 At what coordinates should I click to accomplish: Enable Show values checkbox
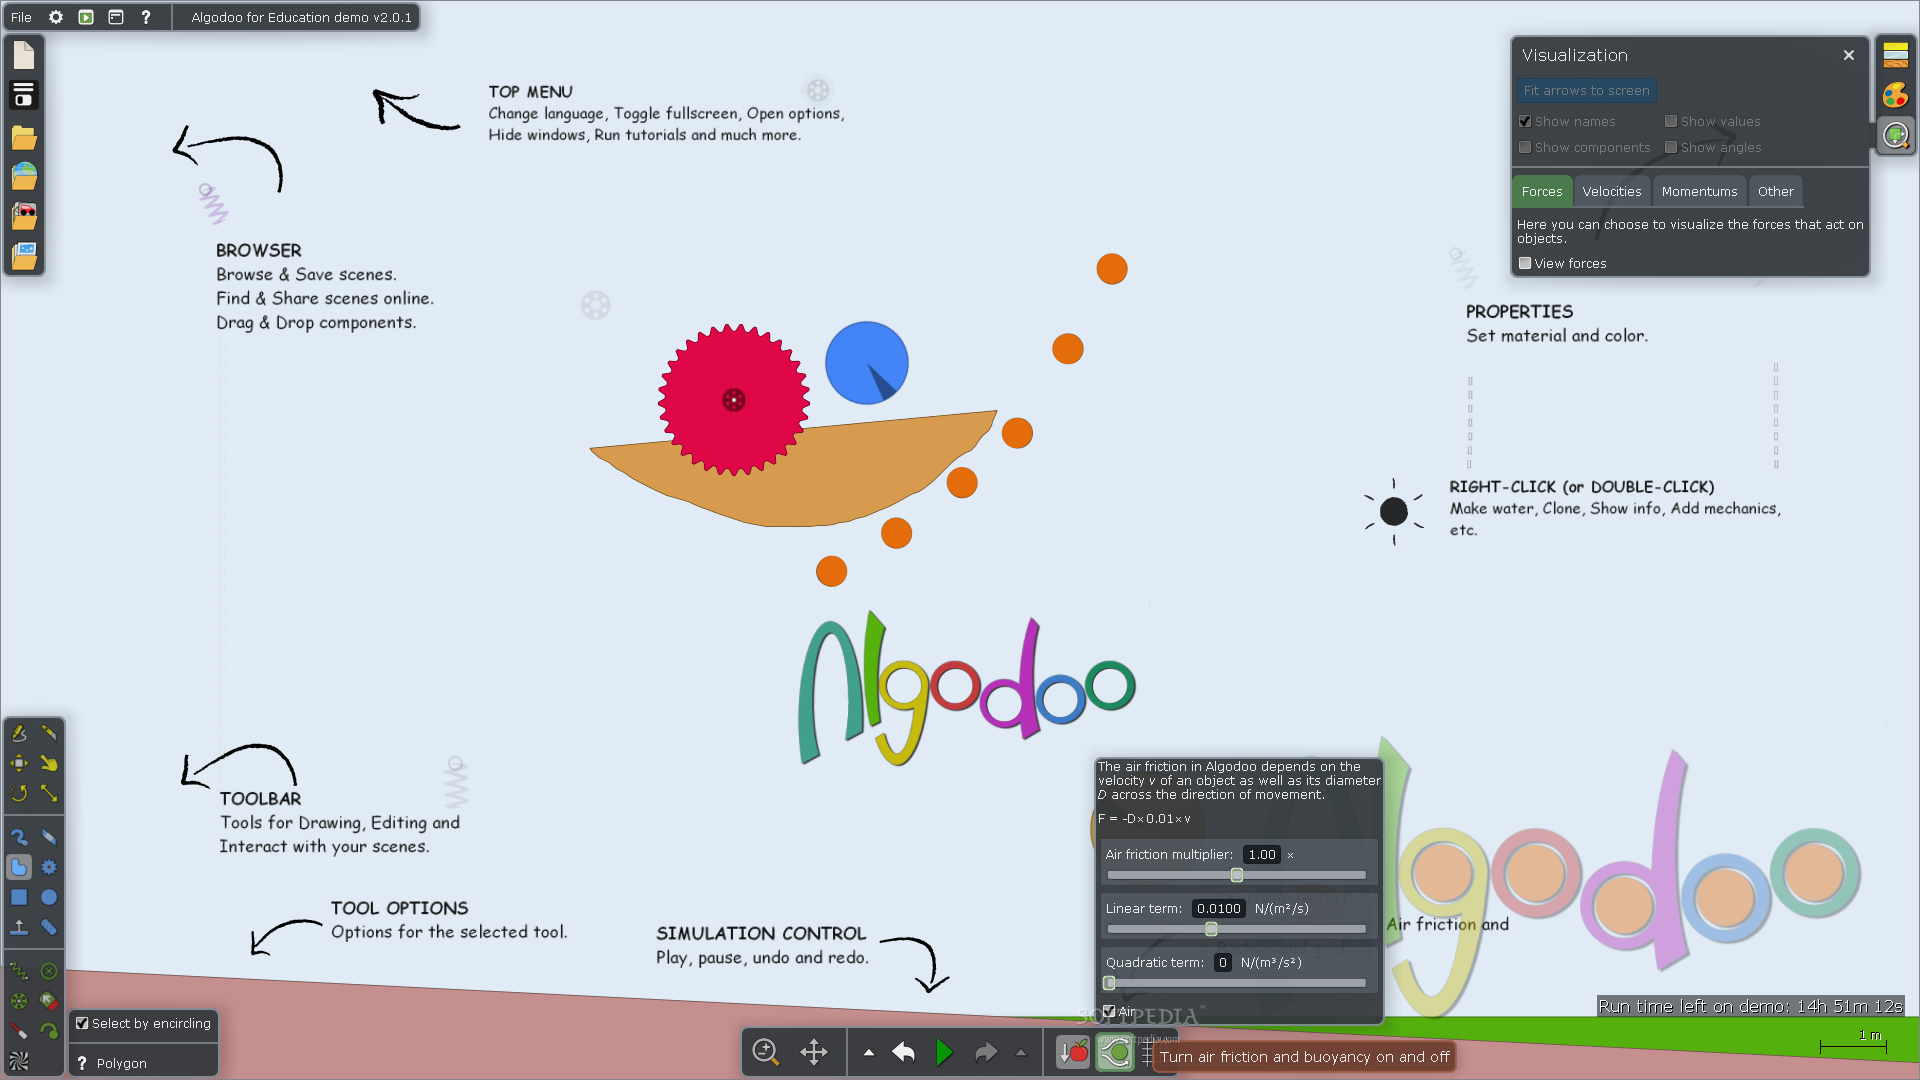1671,121
